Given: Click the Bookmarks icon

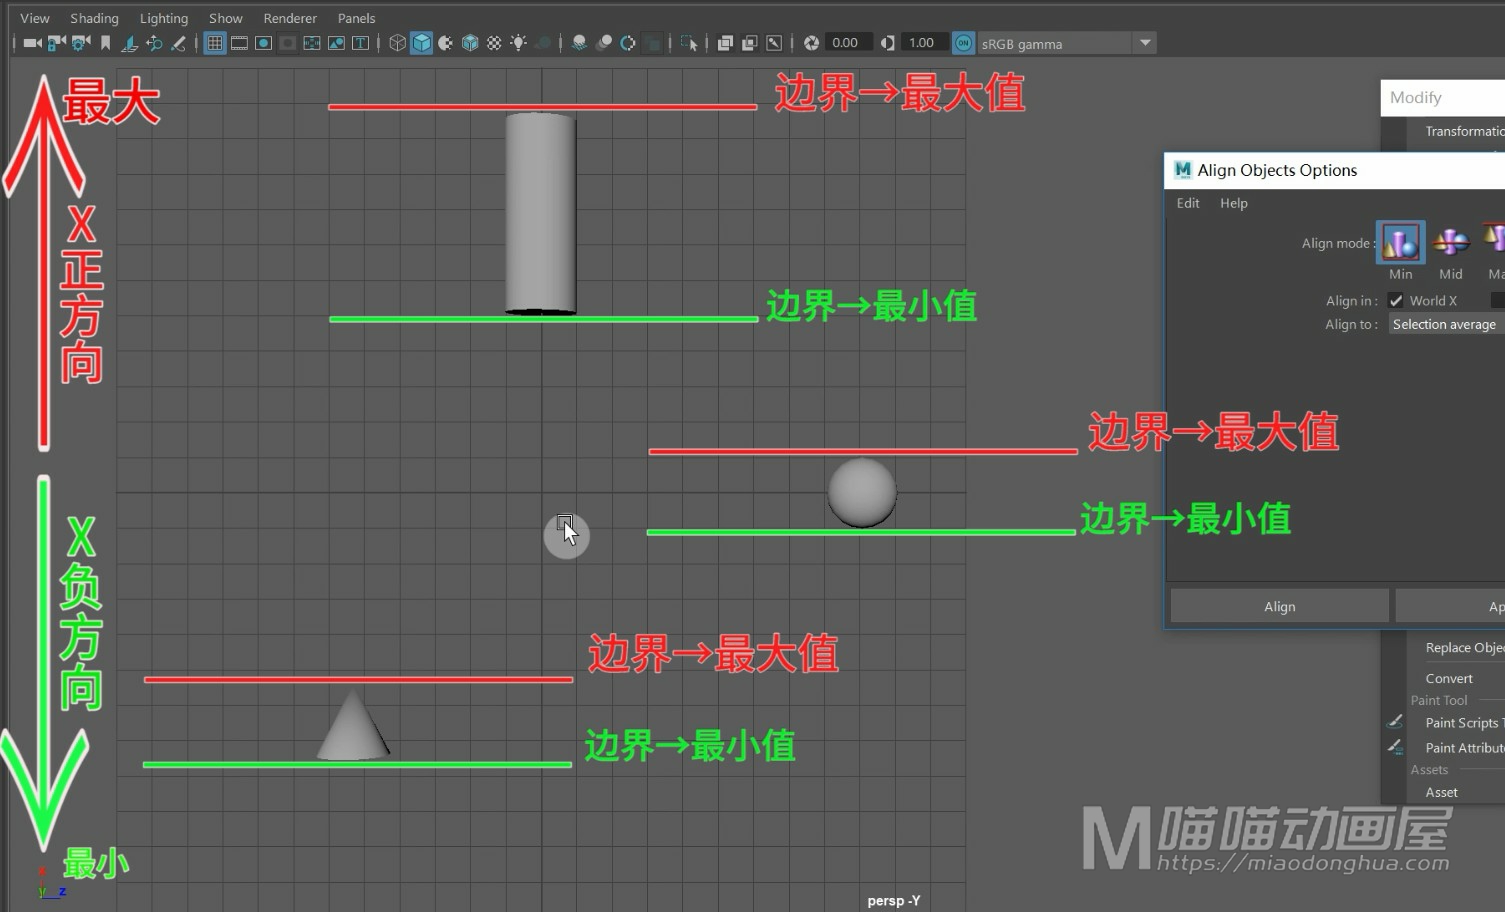Looking at the screenshot, I should (x=105, y=43).
